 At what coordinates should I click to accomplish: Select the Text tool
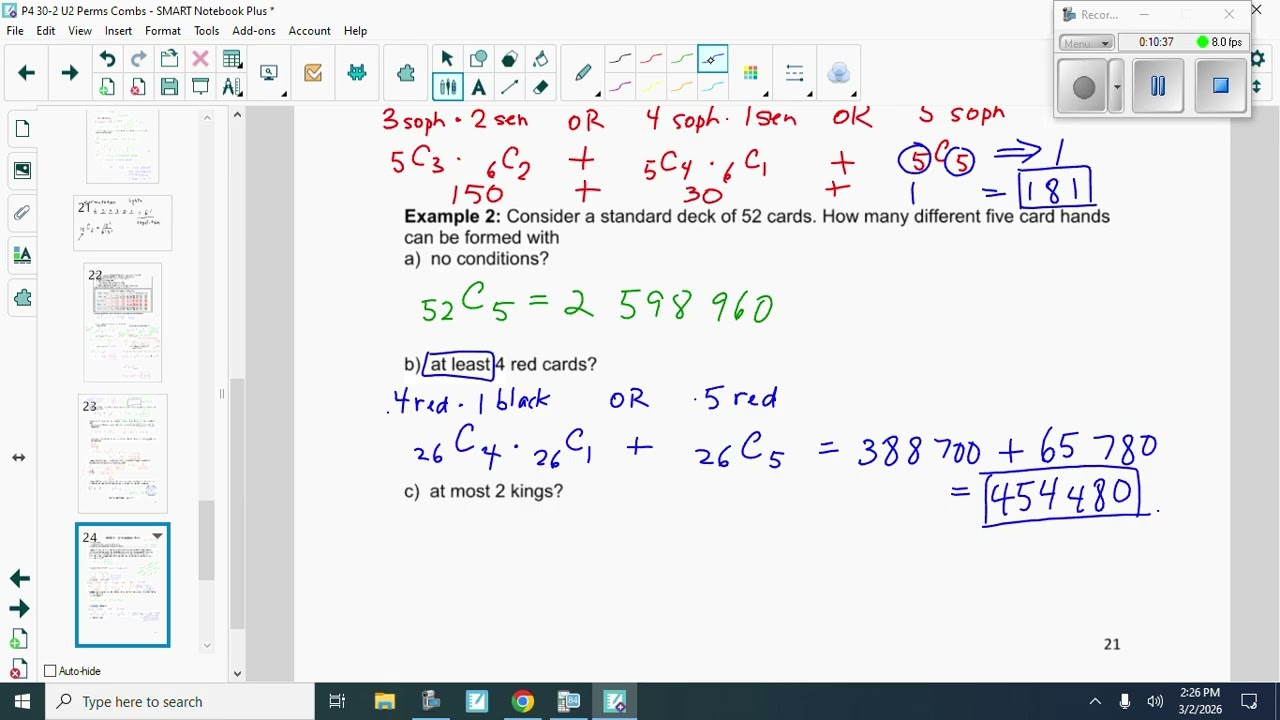tap(478, 87)
